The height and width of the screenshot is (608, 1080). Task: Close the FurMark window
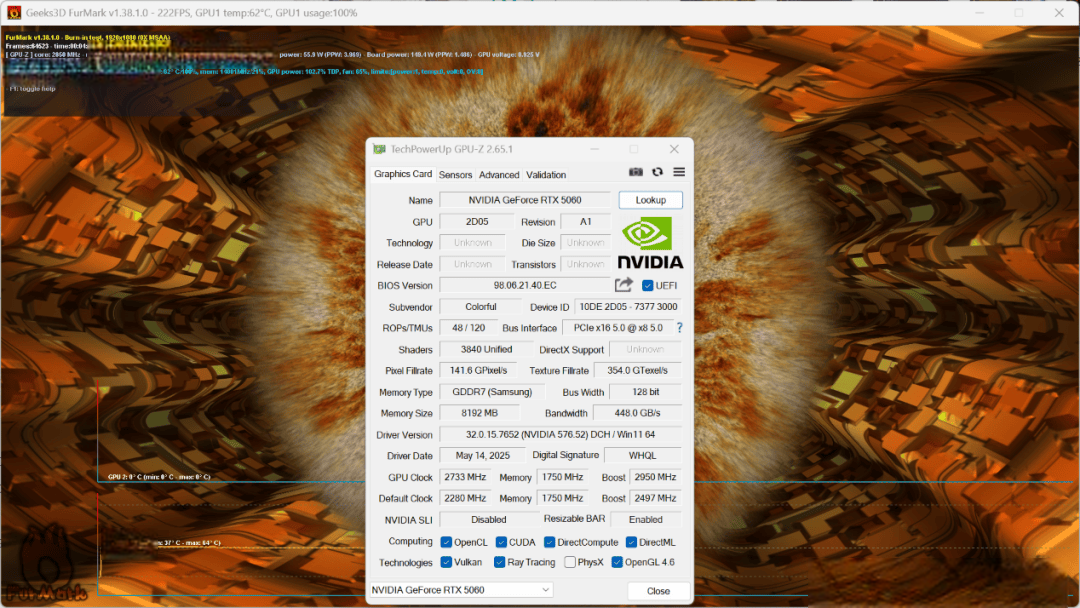pyautogui.click(x=1059, y=12)
